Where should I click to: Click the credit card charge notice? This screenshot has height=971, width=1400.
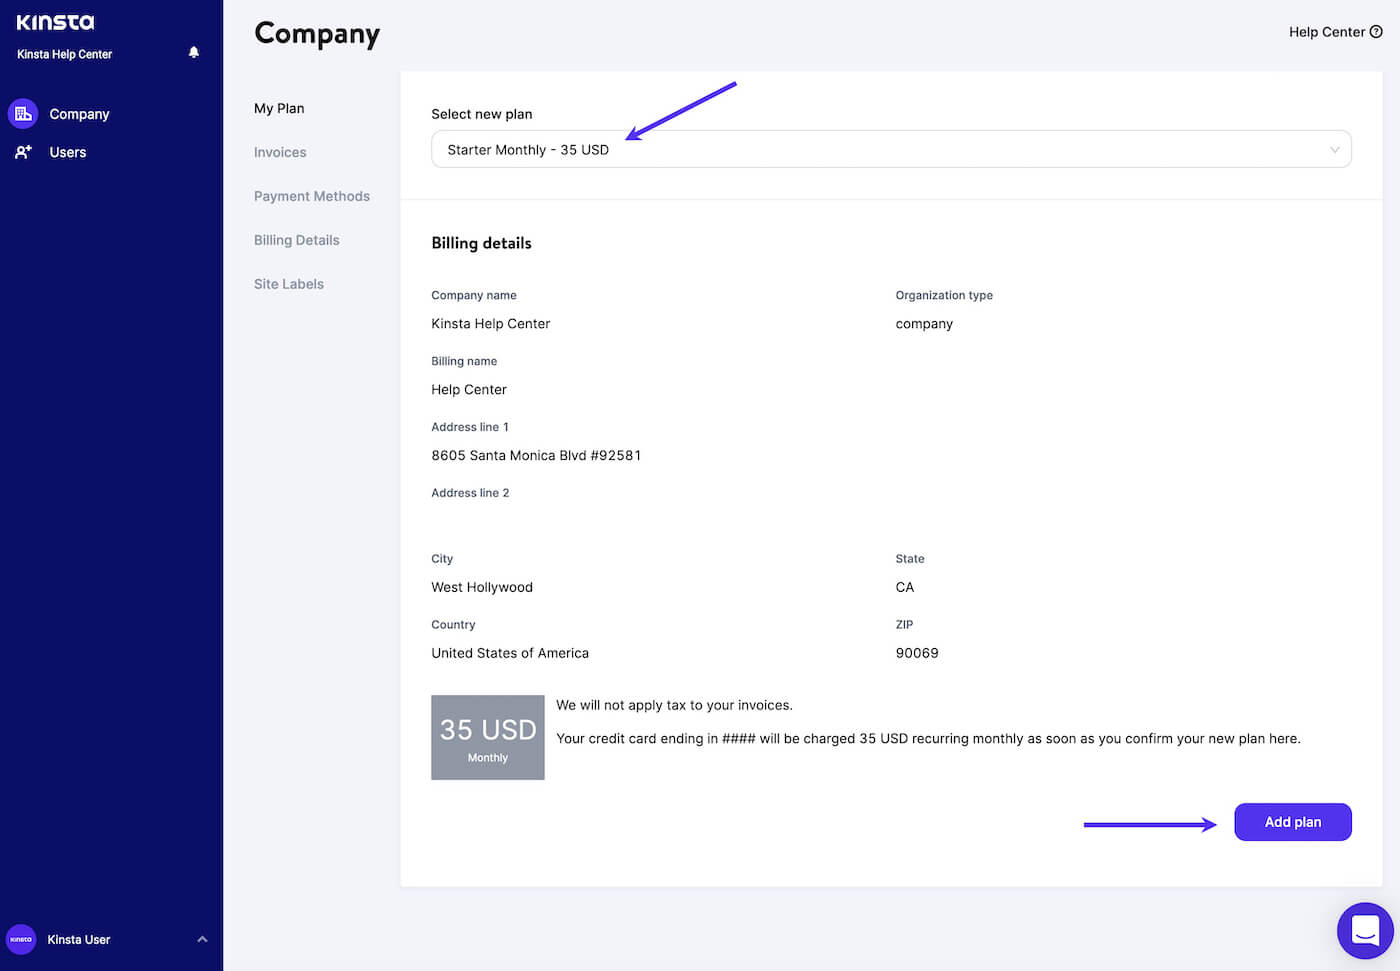[928, 739]
